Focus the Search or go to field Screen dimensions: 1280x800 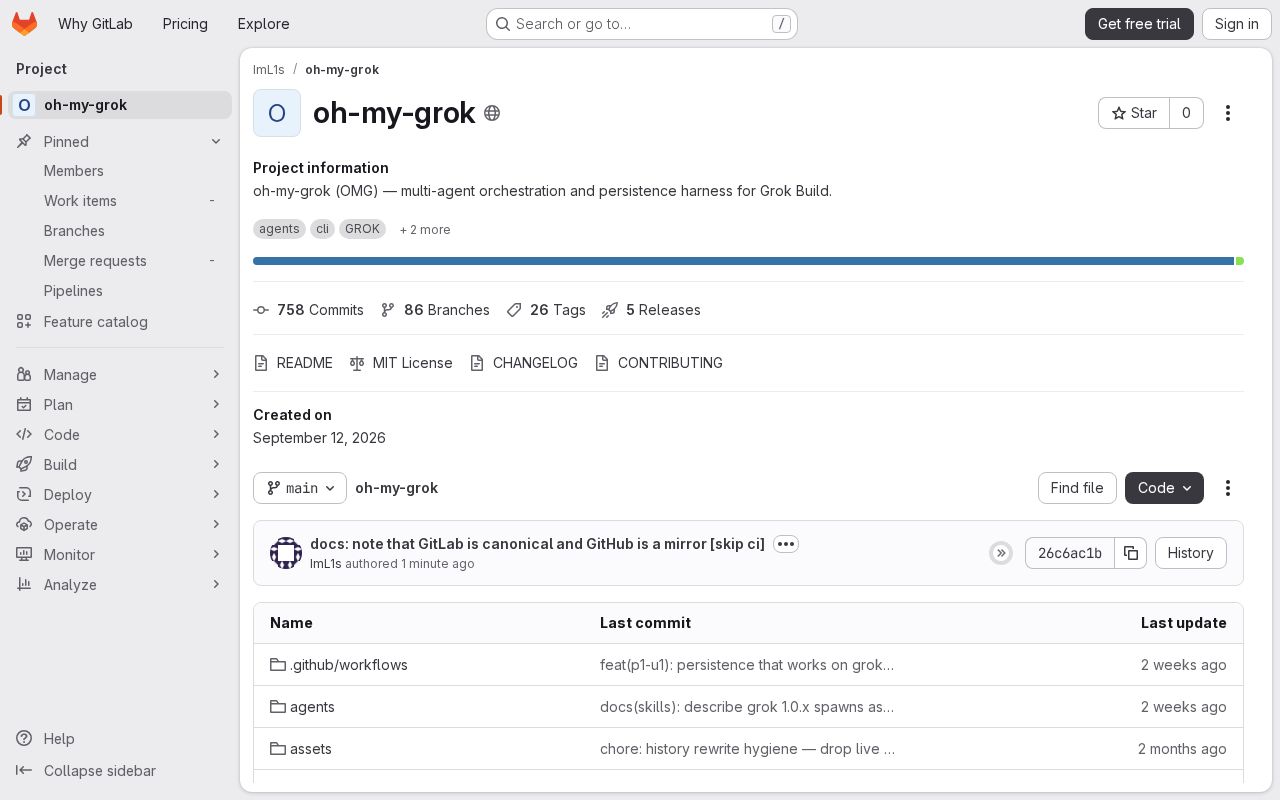(642, 24)
